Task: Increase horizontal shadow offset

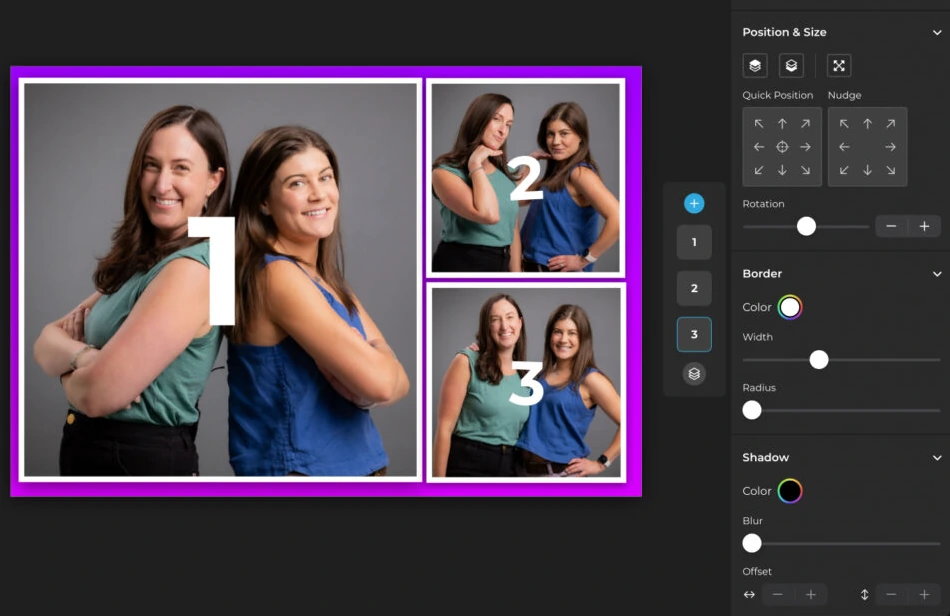Action: 811,595
